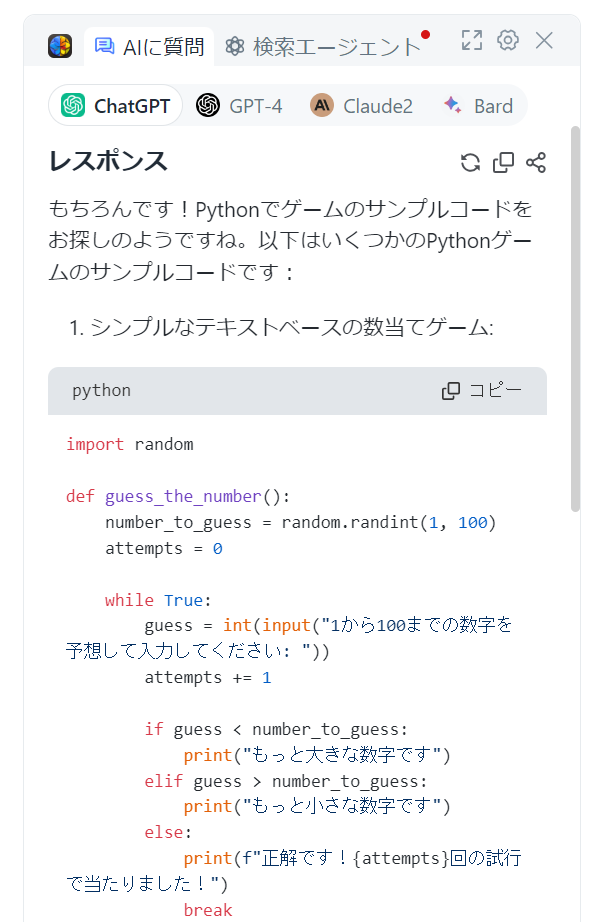This screenshot has width=601, height=922.
Task: Select the ChatGPT model option
Action: 116,106
